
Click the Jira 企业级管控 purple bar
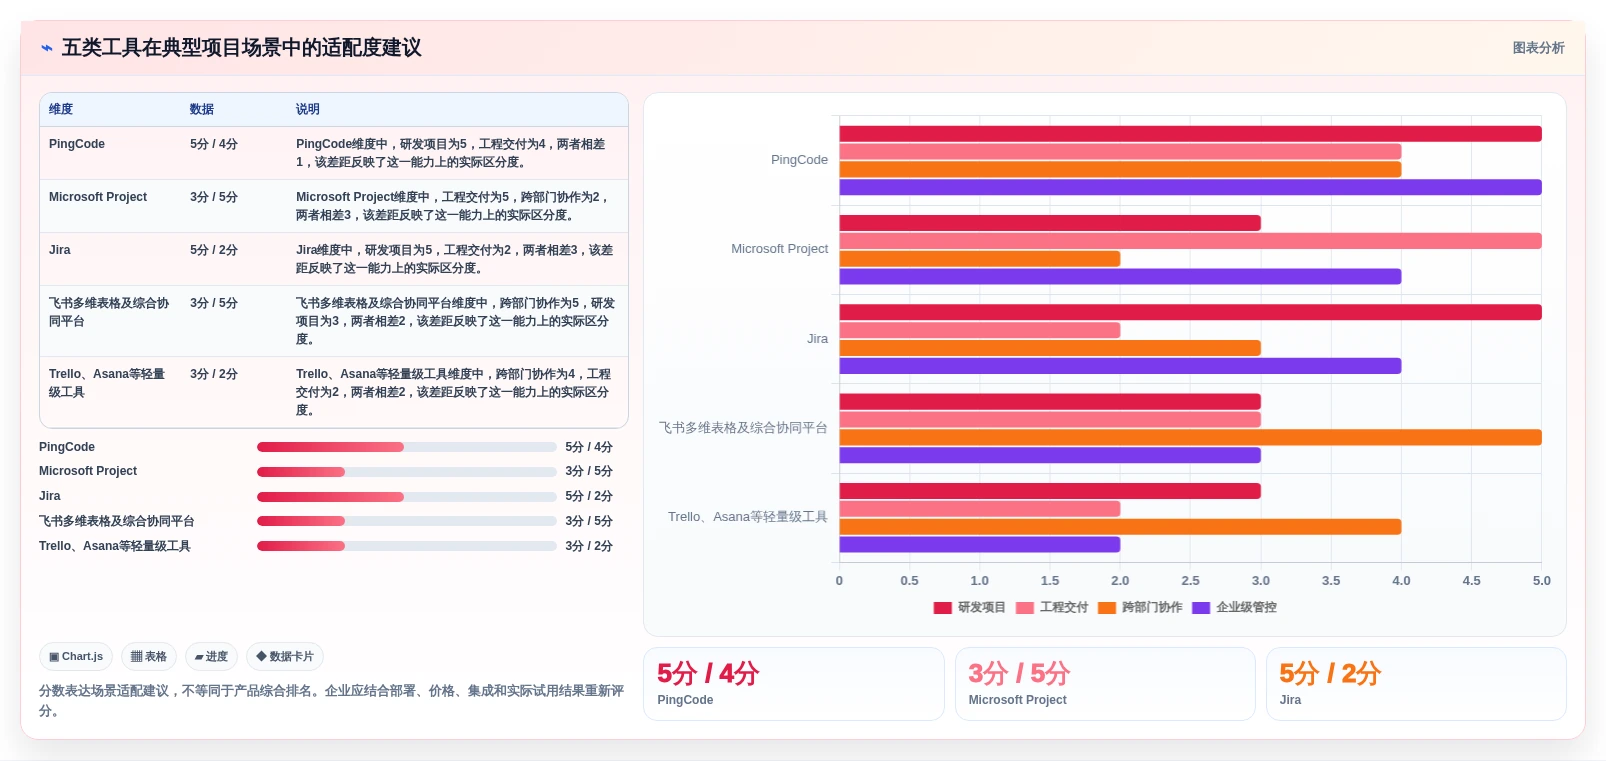click(x=1120, y=366)
